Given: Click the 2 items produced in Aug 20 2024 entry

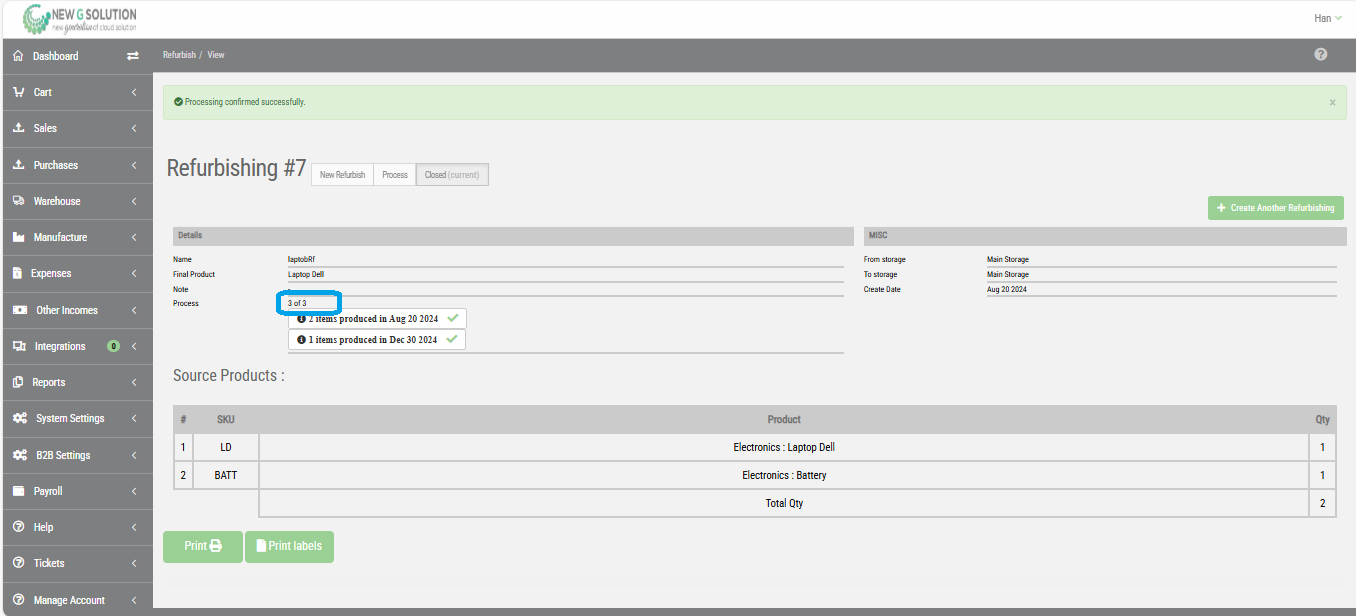Looking at the screenshot, I should click(x=377, y=318).
